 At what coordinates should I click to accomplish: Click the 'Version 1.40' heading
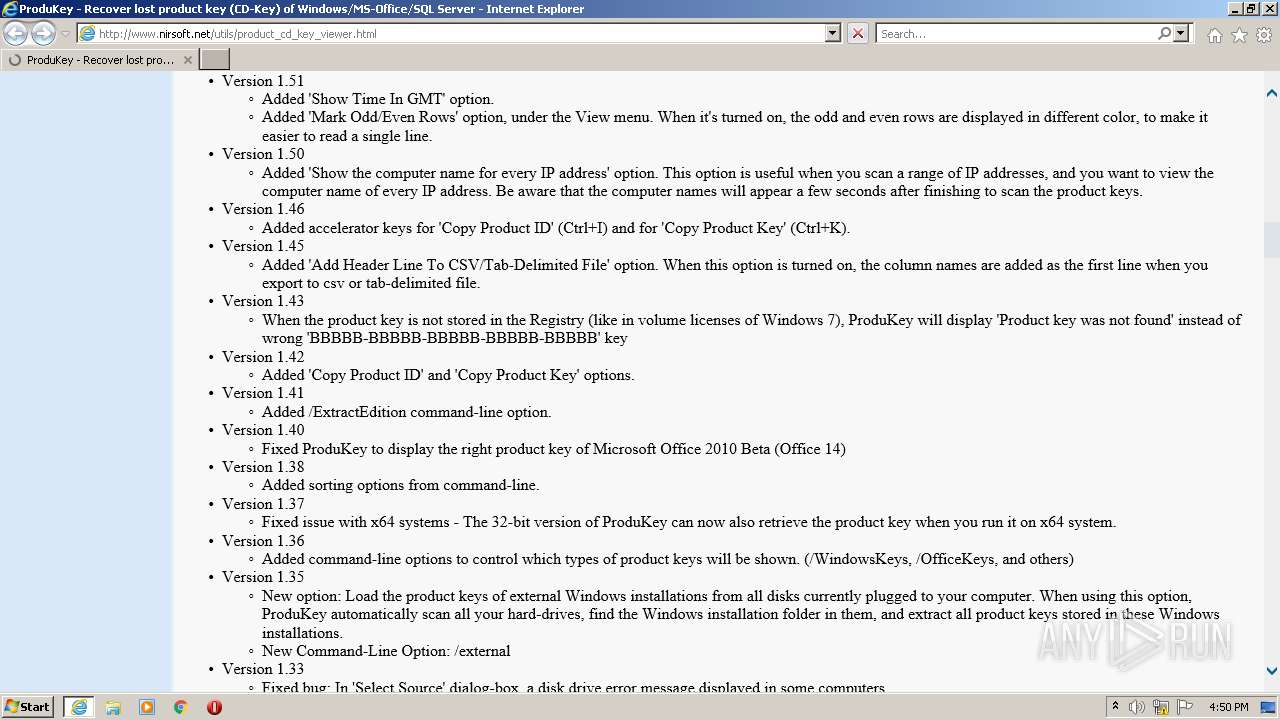pos(263,430)
